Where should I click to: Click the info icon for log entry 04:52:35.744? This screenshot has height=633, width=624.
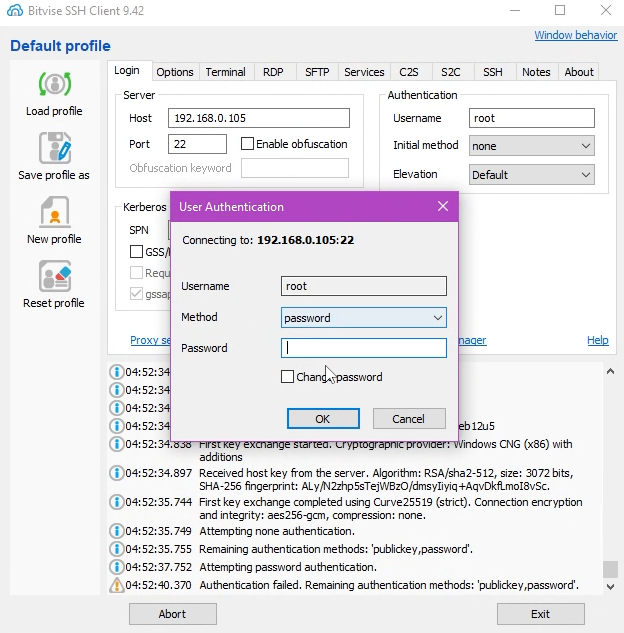[117, 502]
